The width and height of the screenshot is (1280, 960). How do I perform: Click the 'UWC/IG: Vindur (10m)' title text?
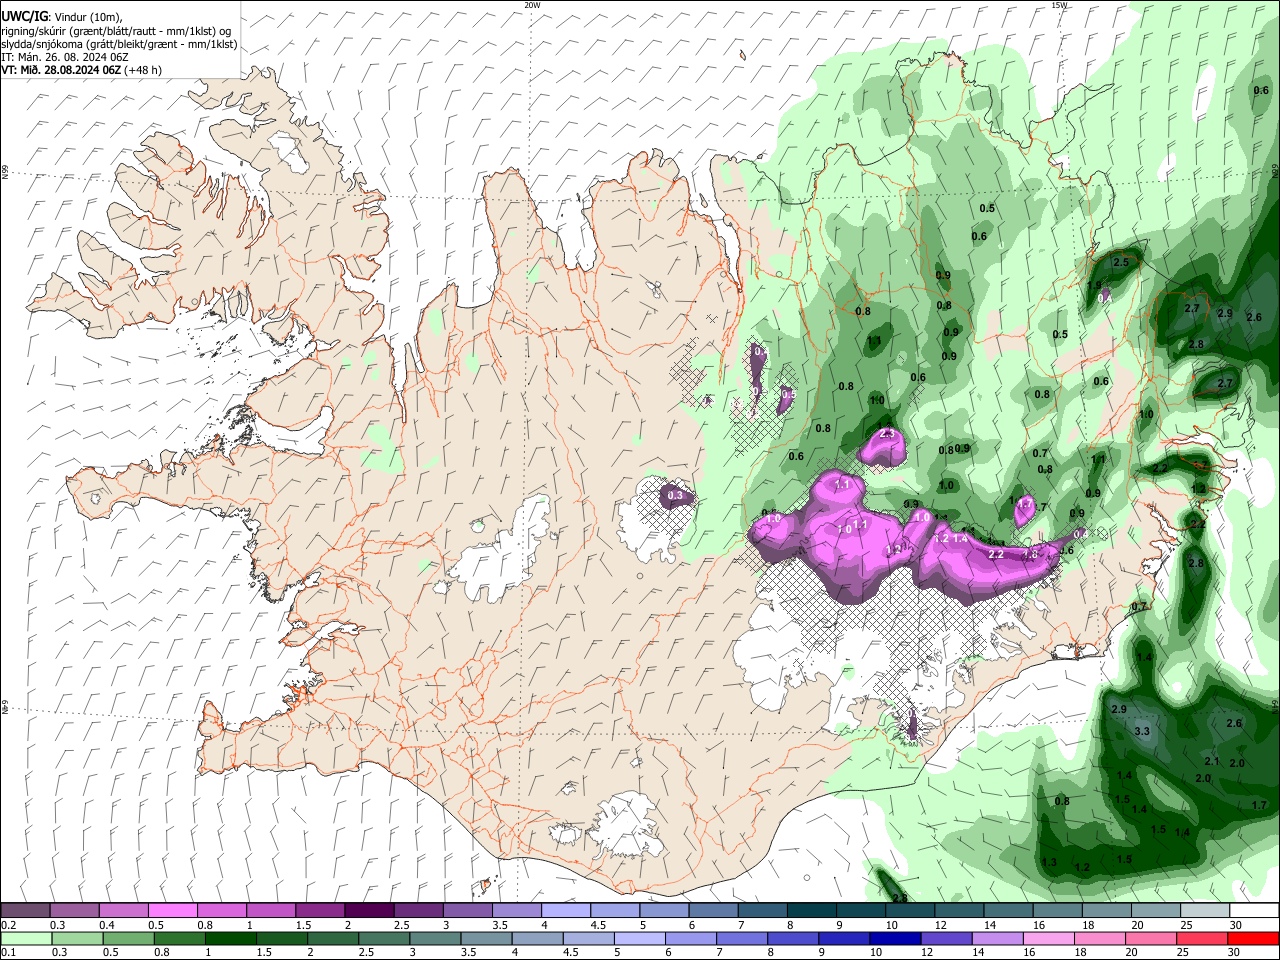point(62,17)
